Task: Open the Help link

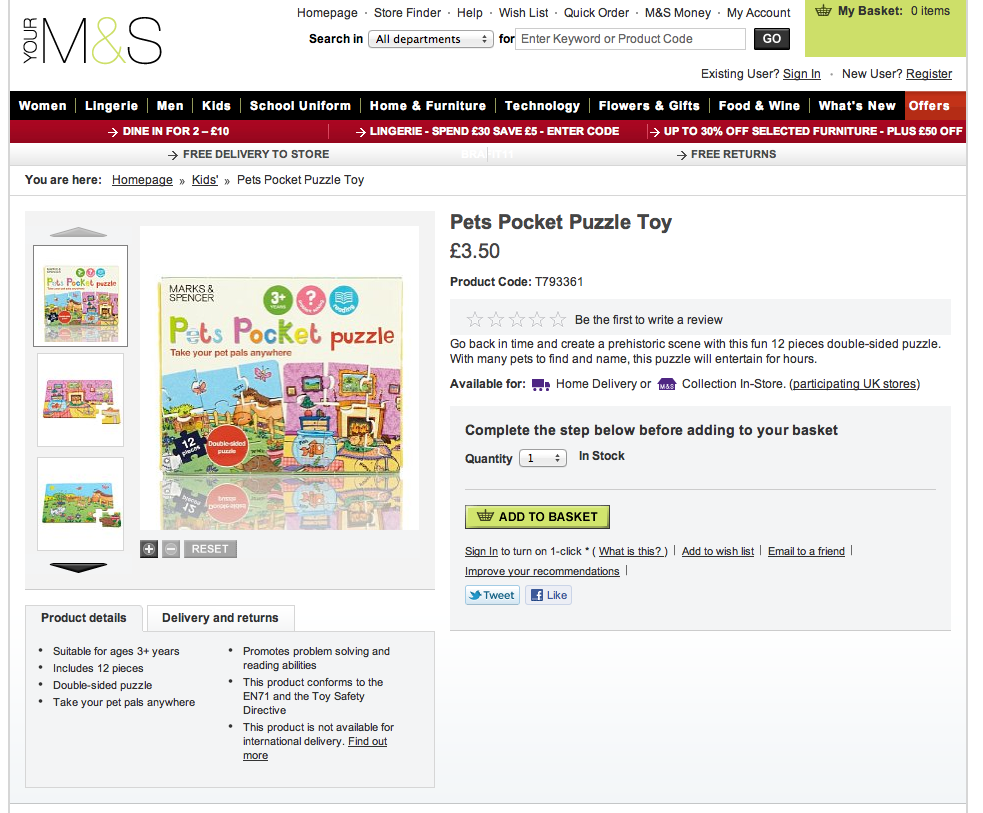Action: point(470,13)
